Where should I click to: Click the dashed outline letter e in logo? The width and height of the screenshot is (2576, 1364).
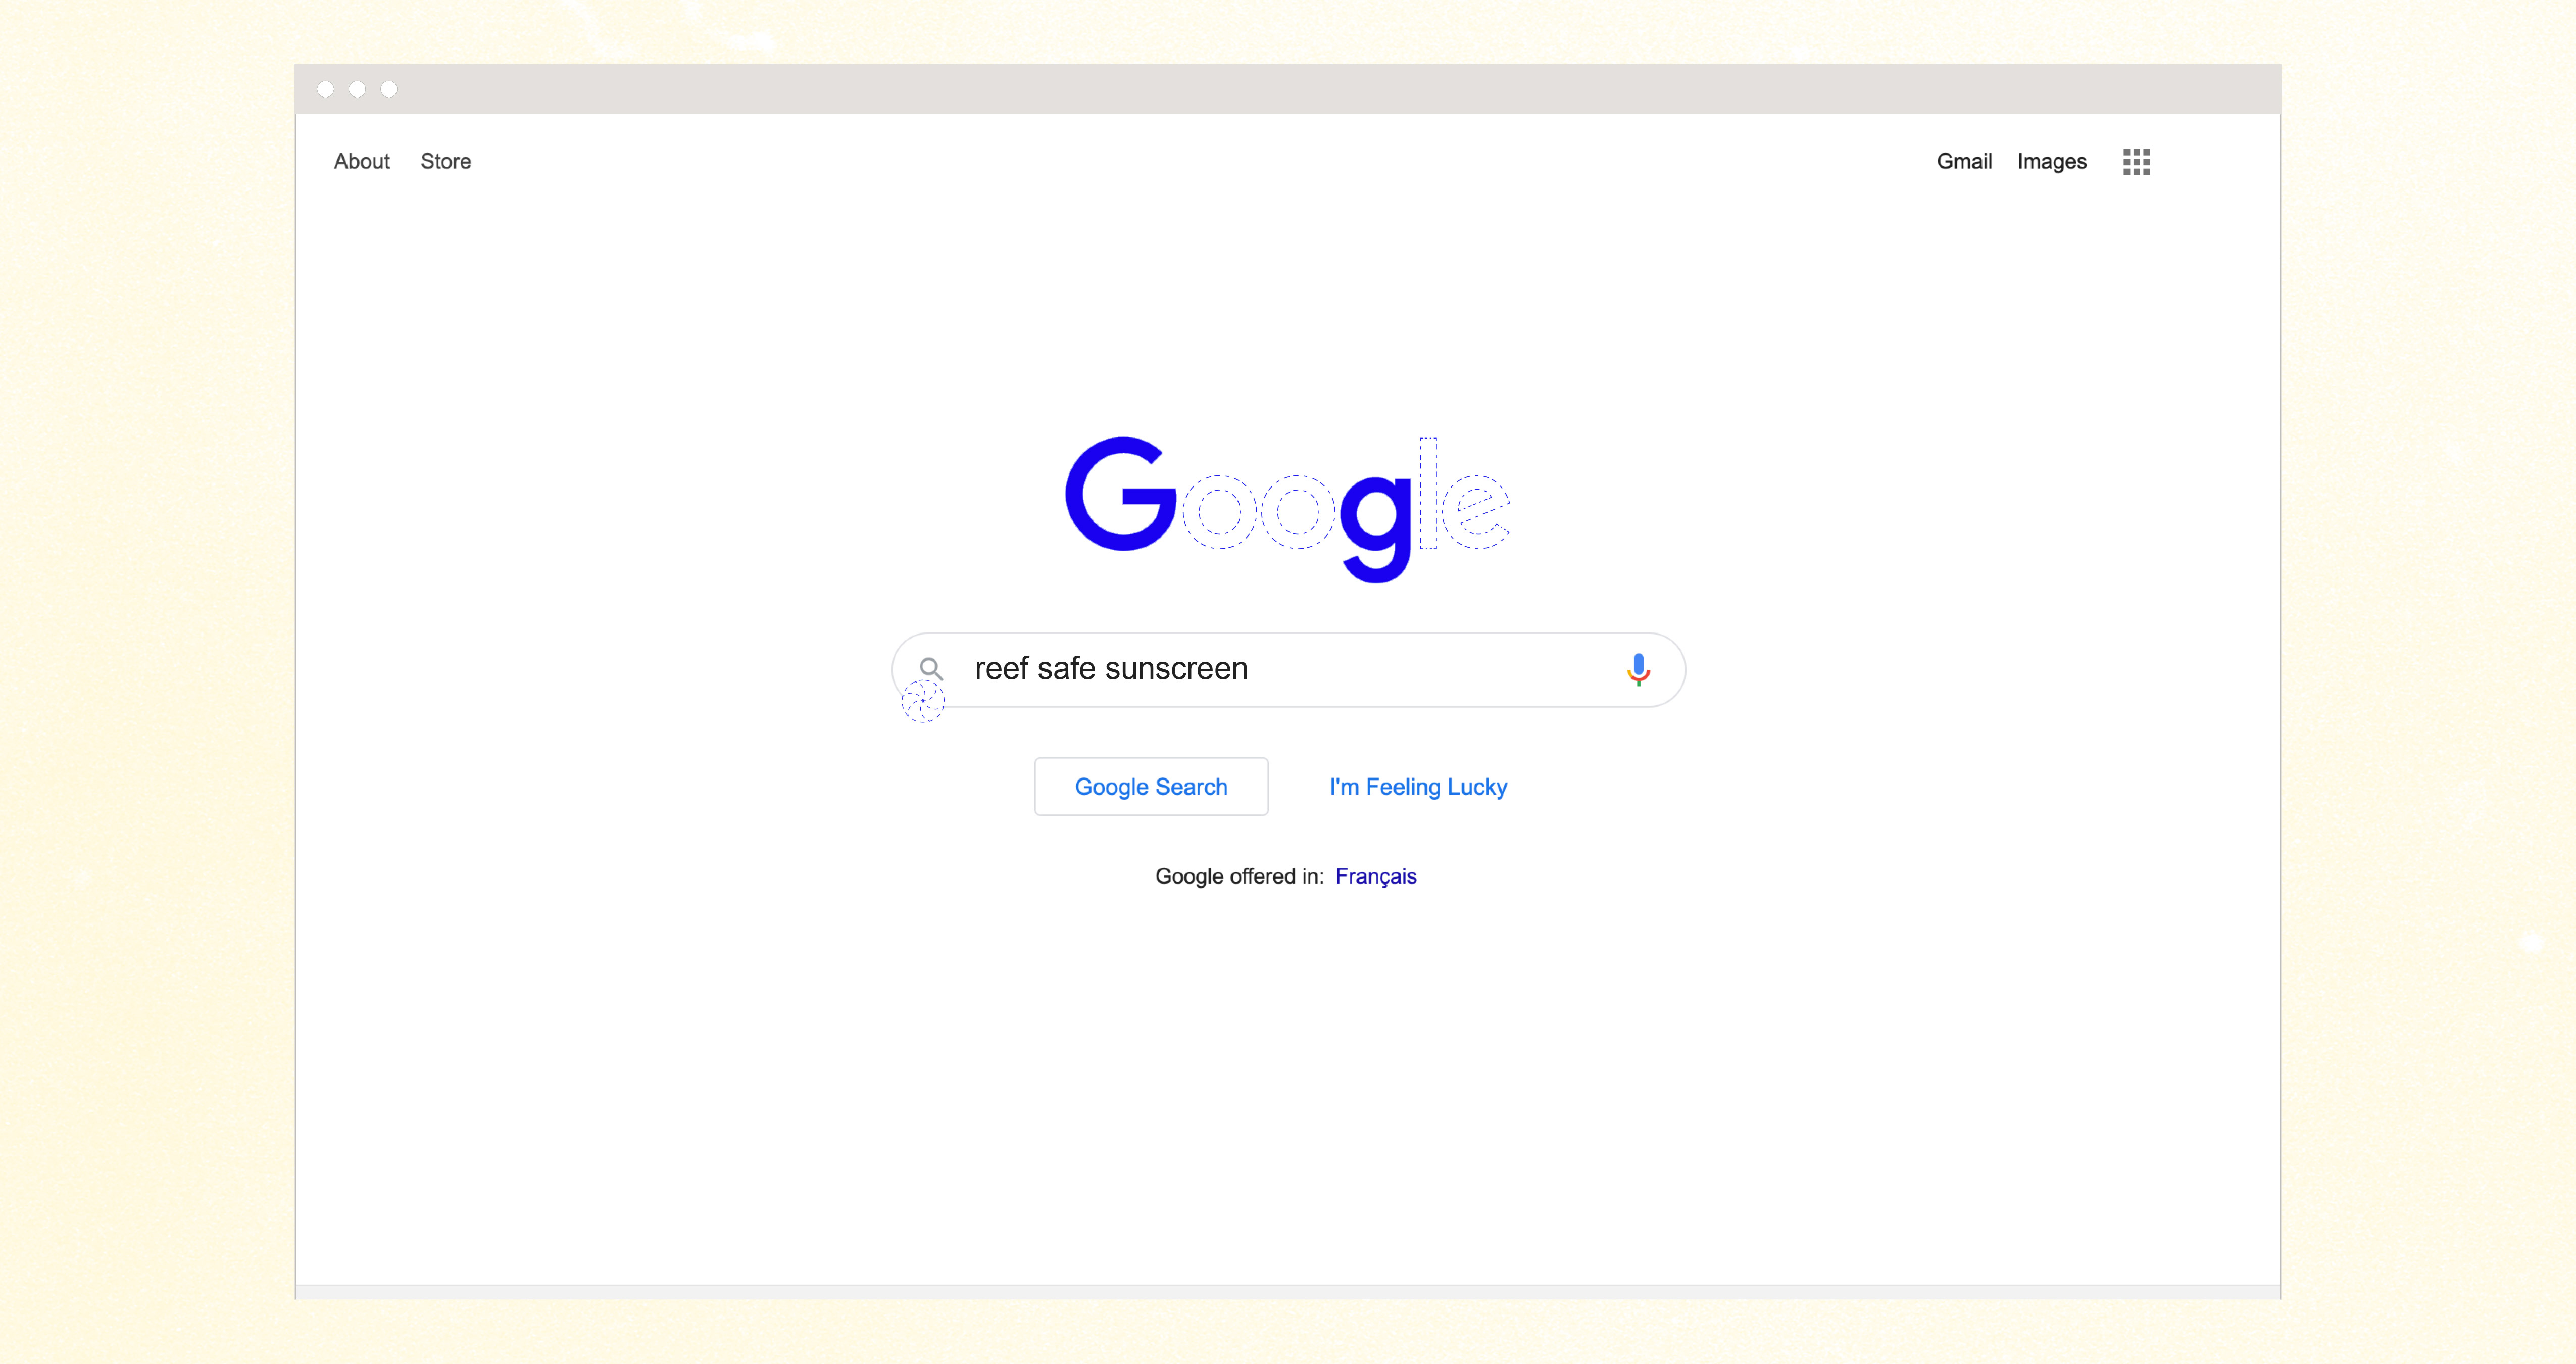tap(1475, 512)
